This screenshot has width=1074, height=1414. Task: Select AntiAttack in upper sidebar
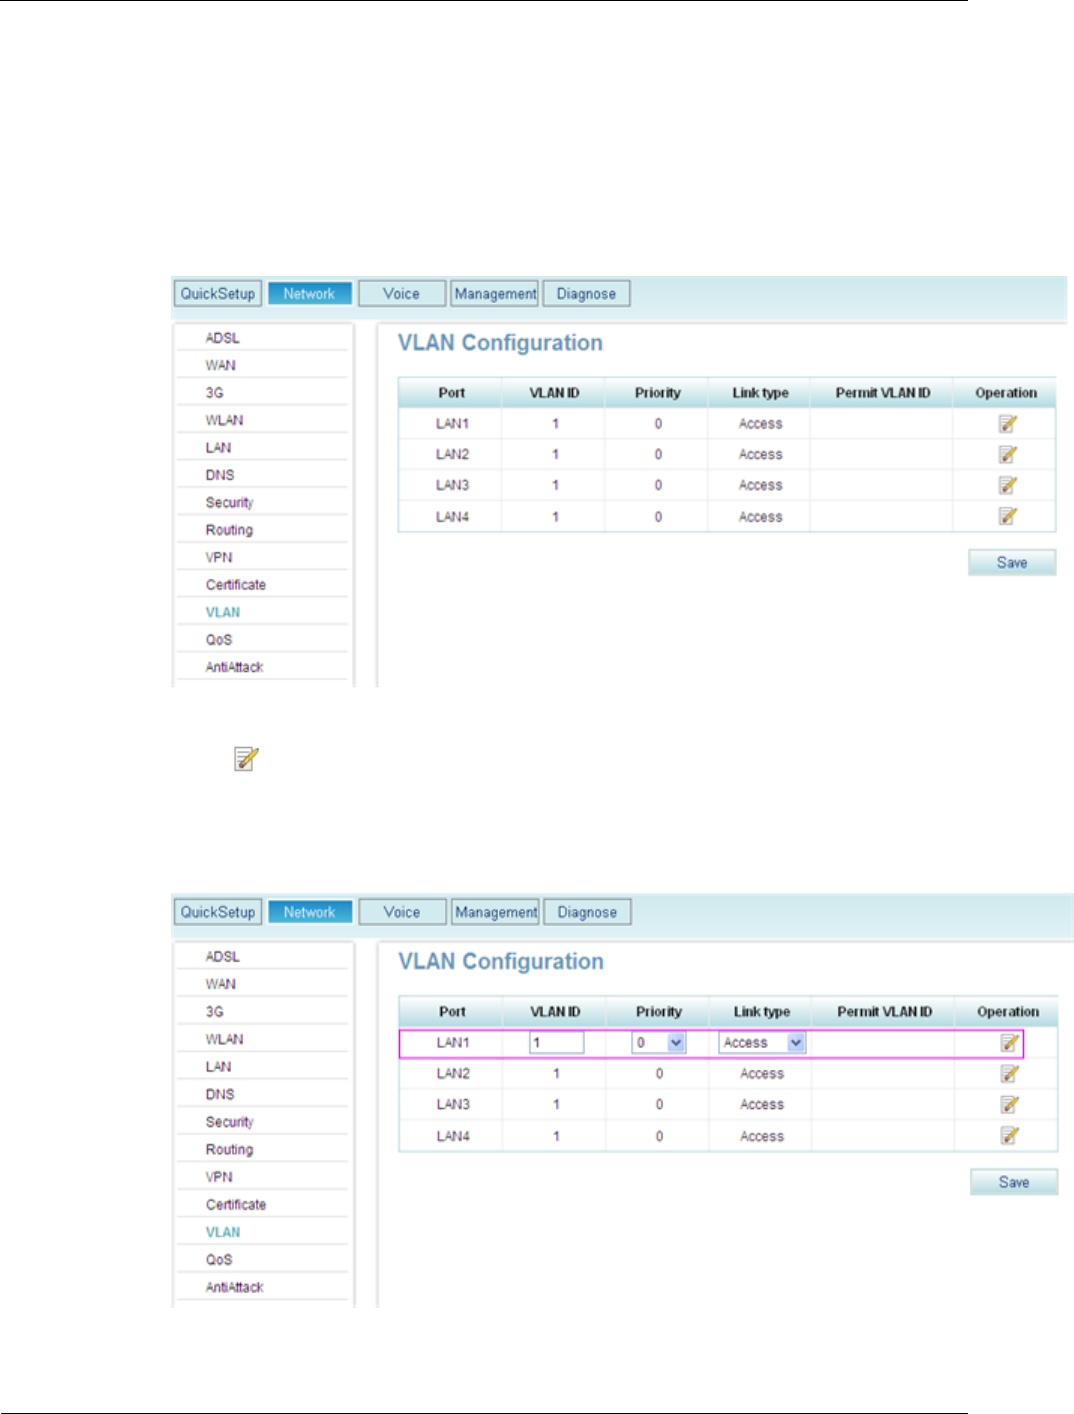click(235, 667)
